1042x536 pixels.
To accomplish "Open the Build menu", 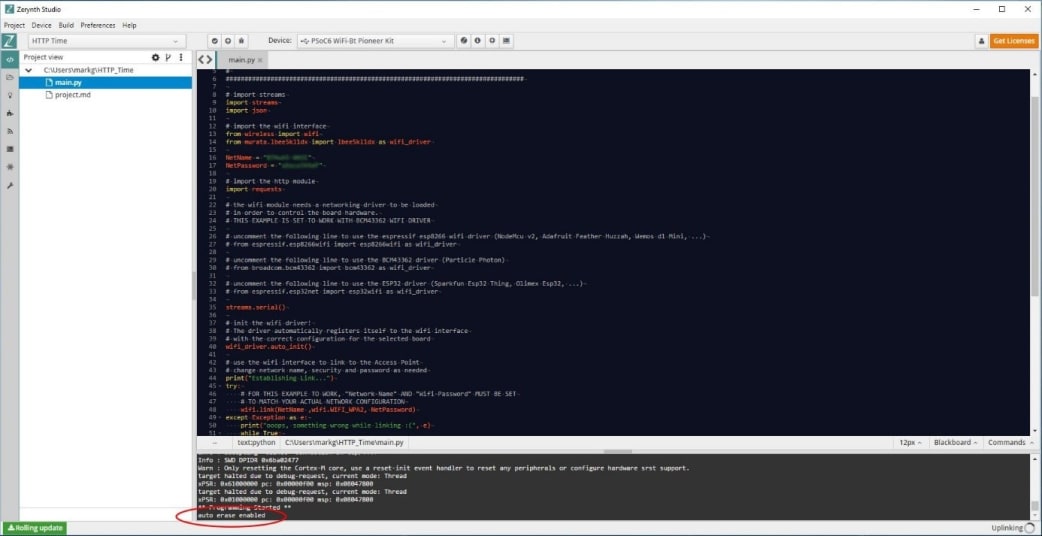I will [x=66, y=25].
